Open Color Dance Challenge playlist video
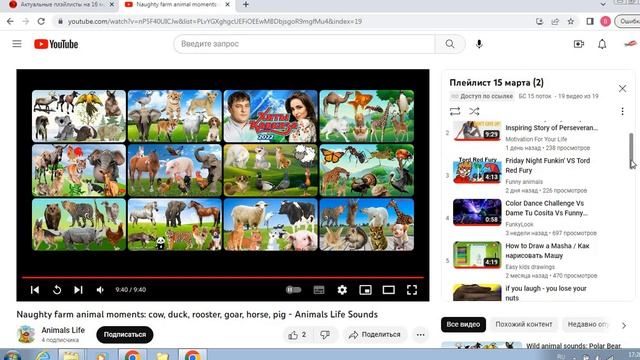Image resolution: width=640 pixels, height=360 pixels. (547, 208)
